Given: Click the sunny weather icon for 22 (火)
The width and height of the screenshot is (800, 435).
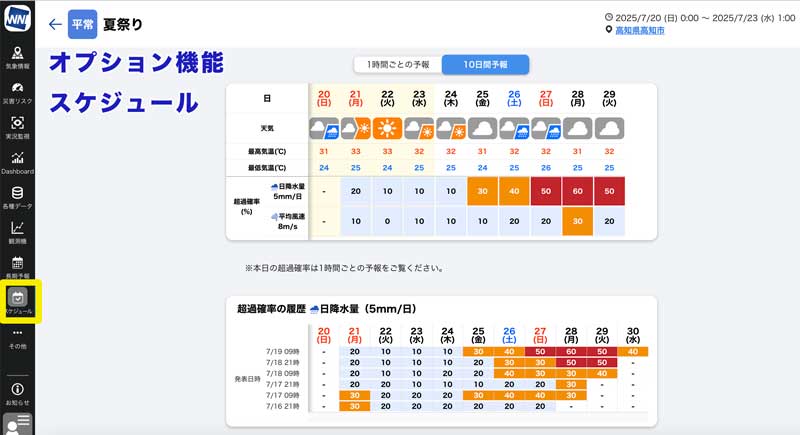Looking at the screenshot, I should click(387, 128).
